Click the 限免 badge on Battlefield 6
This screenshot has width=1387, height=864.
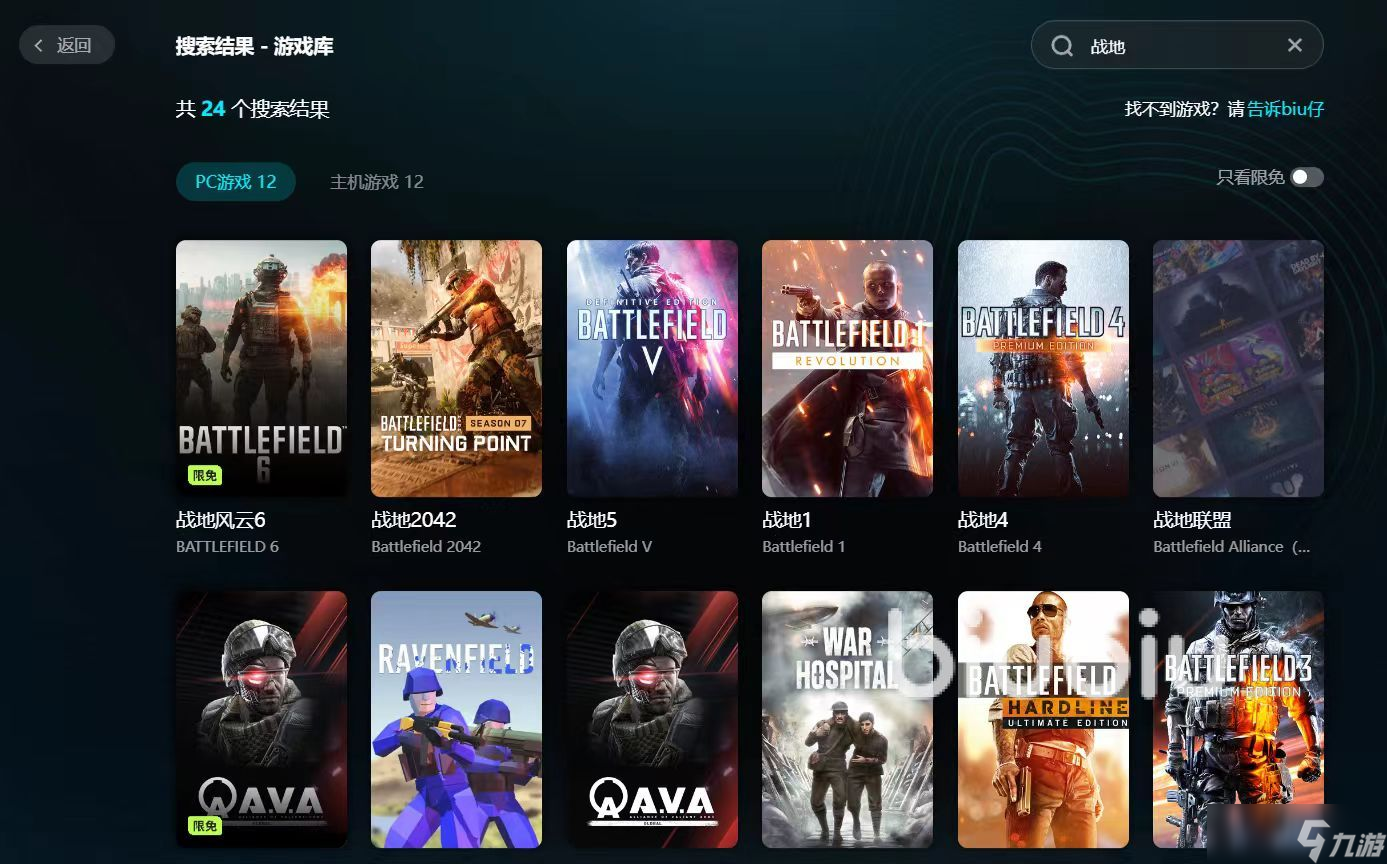tap(205, 475)
